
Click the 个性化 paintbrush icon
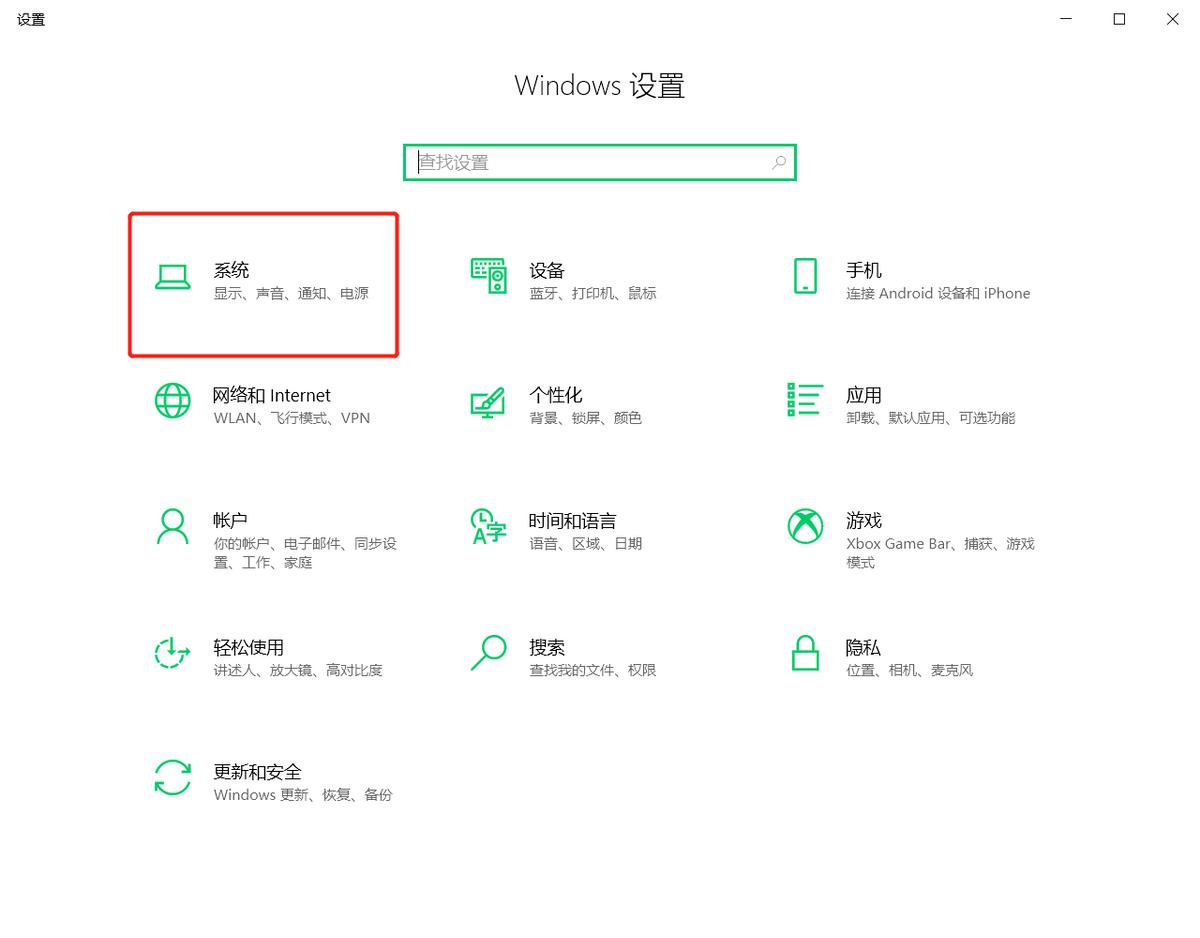[x=487, y=404]
